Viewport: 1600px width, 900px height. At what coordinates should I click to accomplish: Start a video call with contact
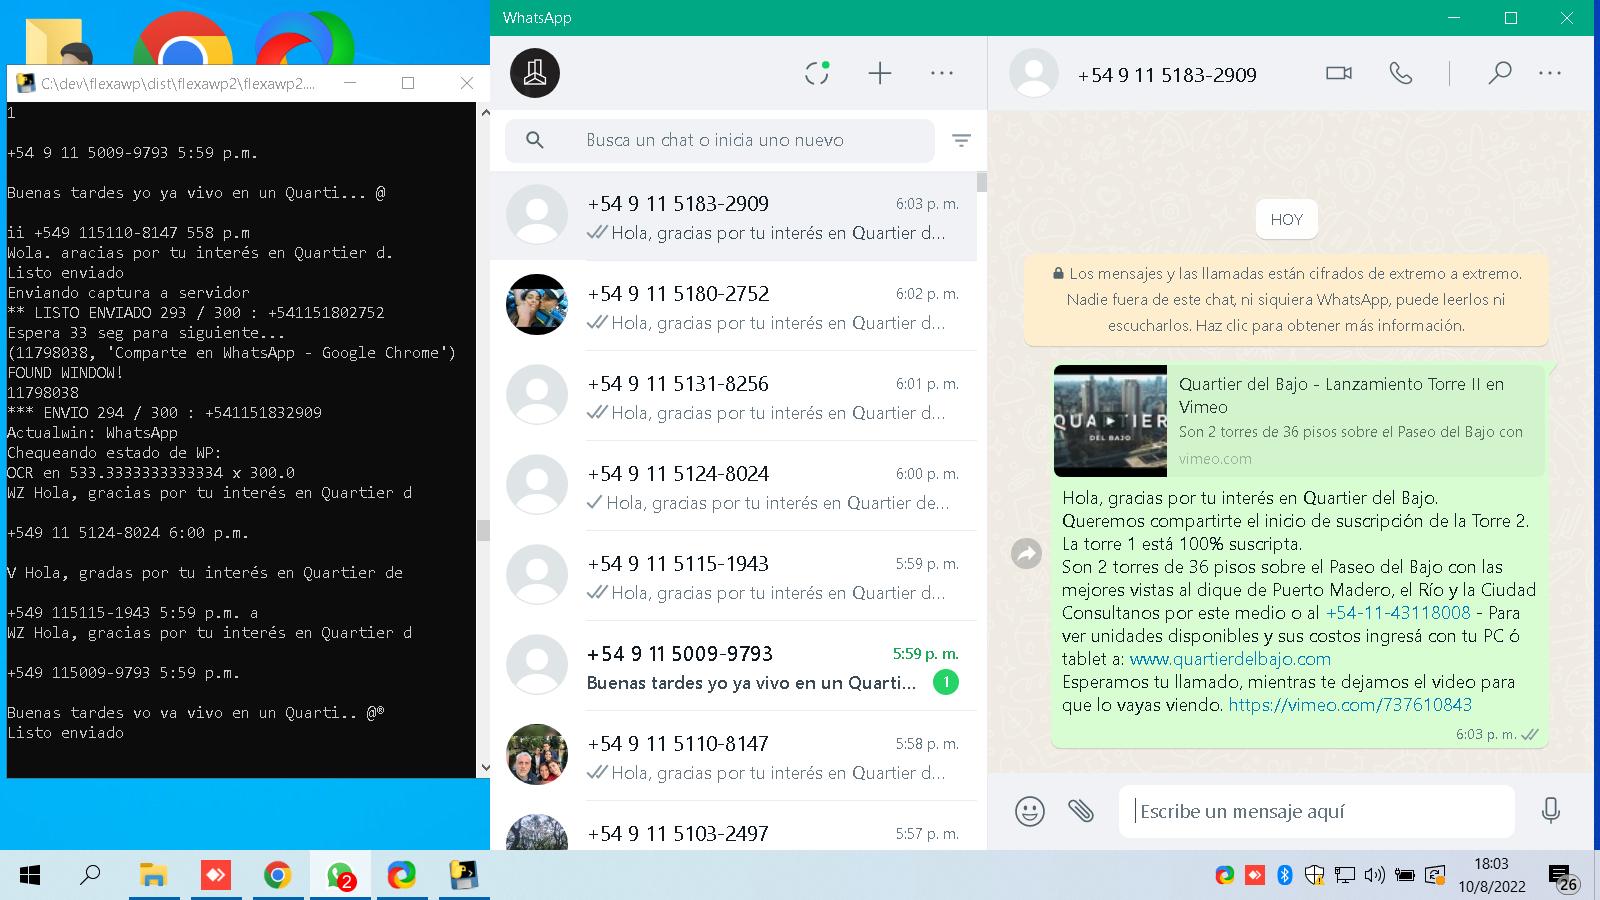(x=1339, y=73)
